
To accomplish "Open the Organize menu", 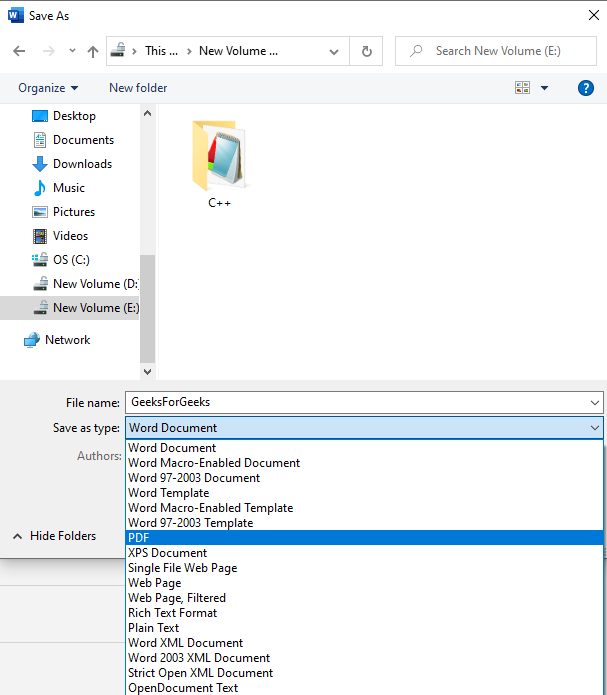I will pyautogui.click(x=48, y=88).
